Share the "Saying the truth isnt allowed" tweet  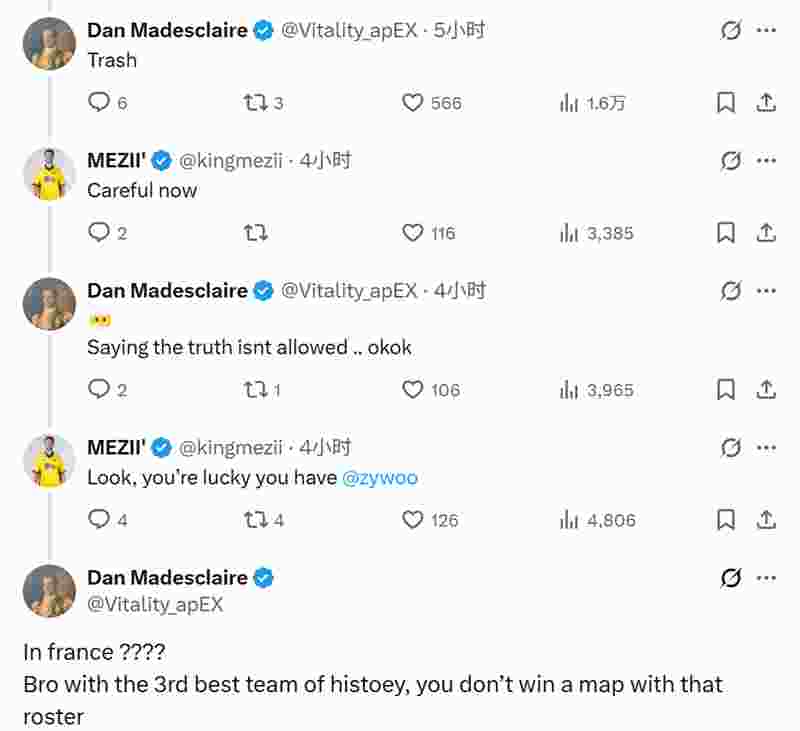765,390
